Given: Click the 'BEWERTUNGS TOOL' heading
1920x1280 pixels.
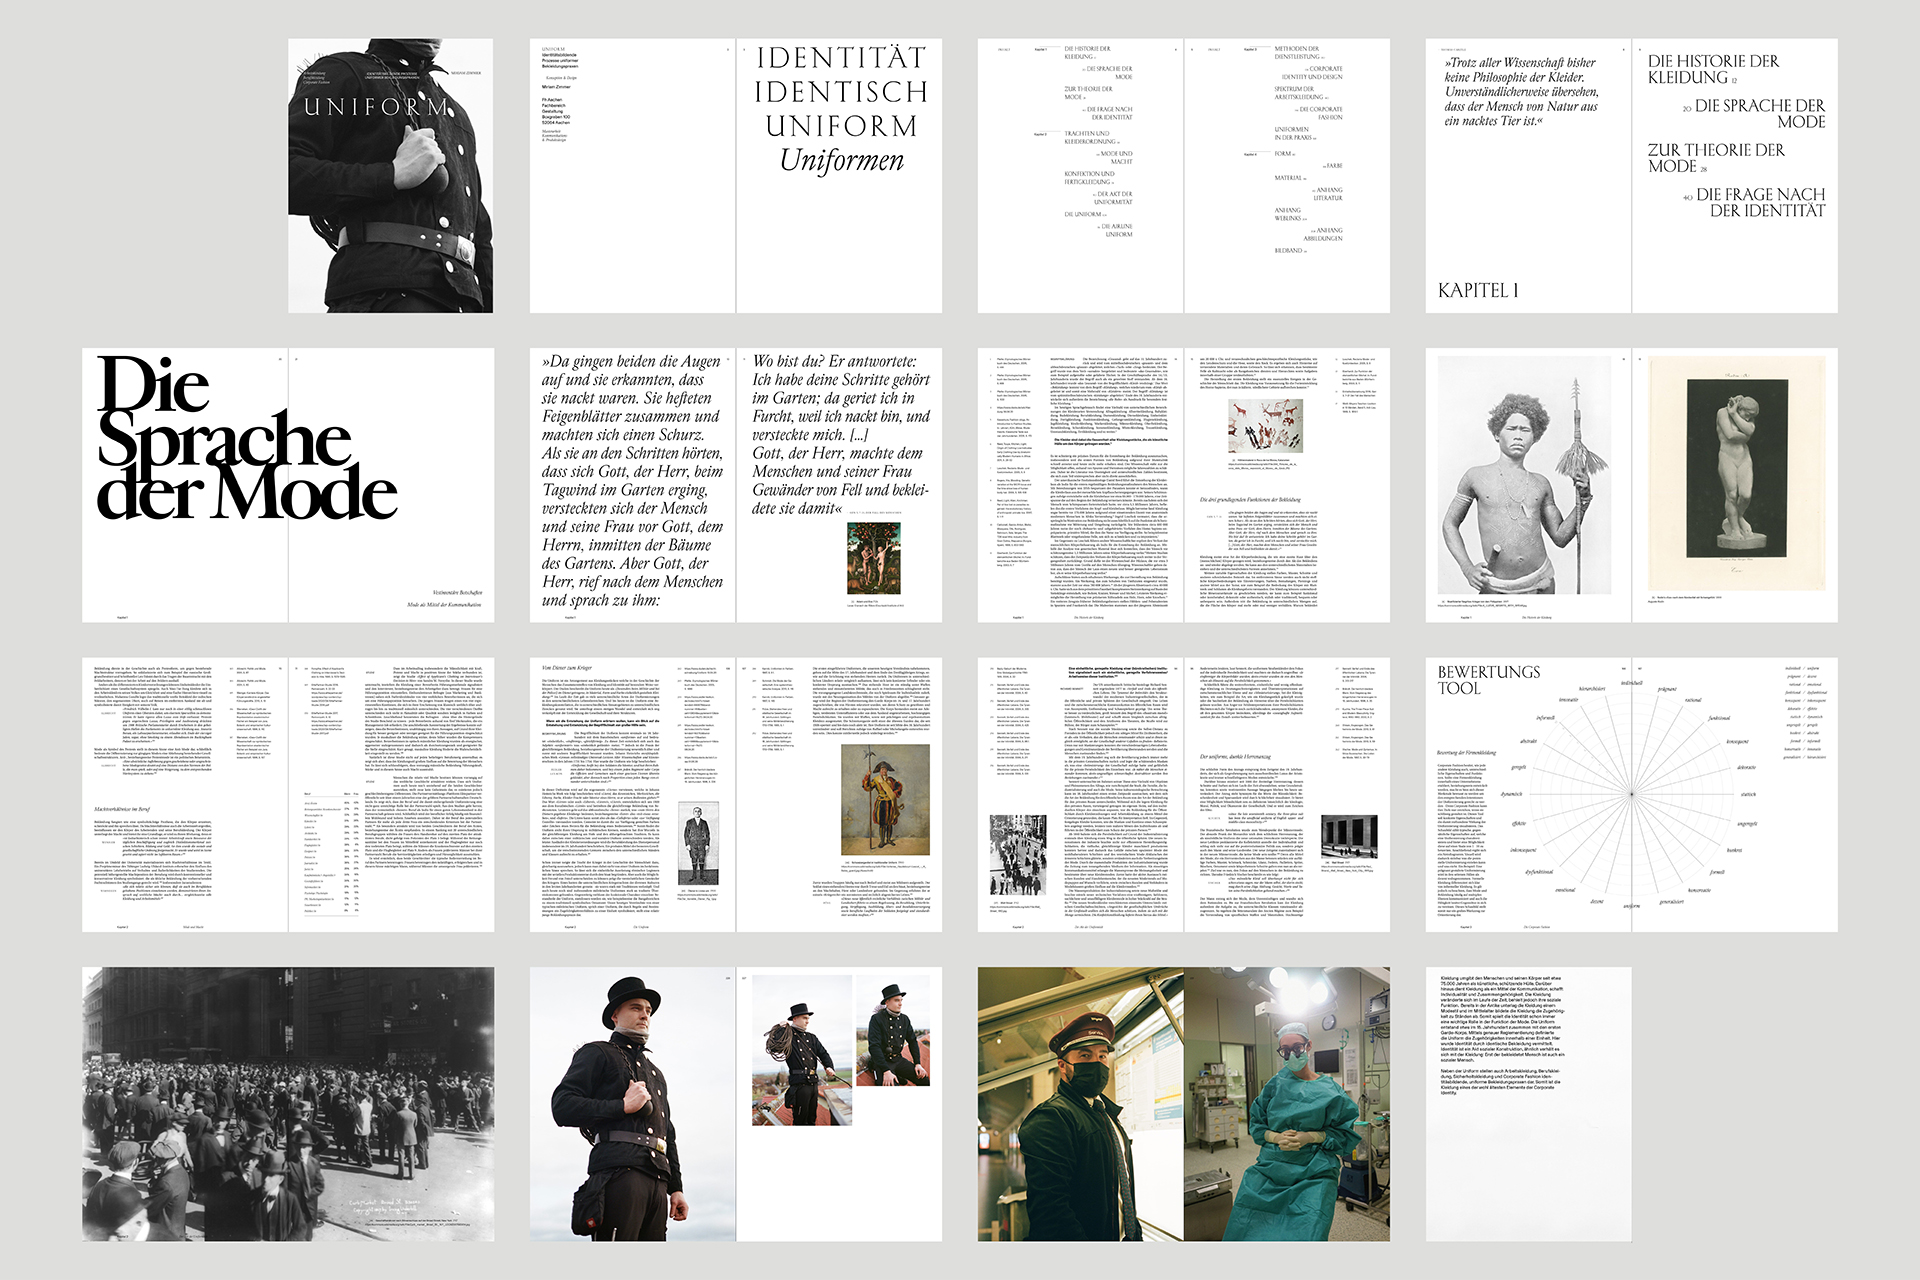Looking at the screenshot, I should pyautogui.click(x=1488, y=679).
